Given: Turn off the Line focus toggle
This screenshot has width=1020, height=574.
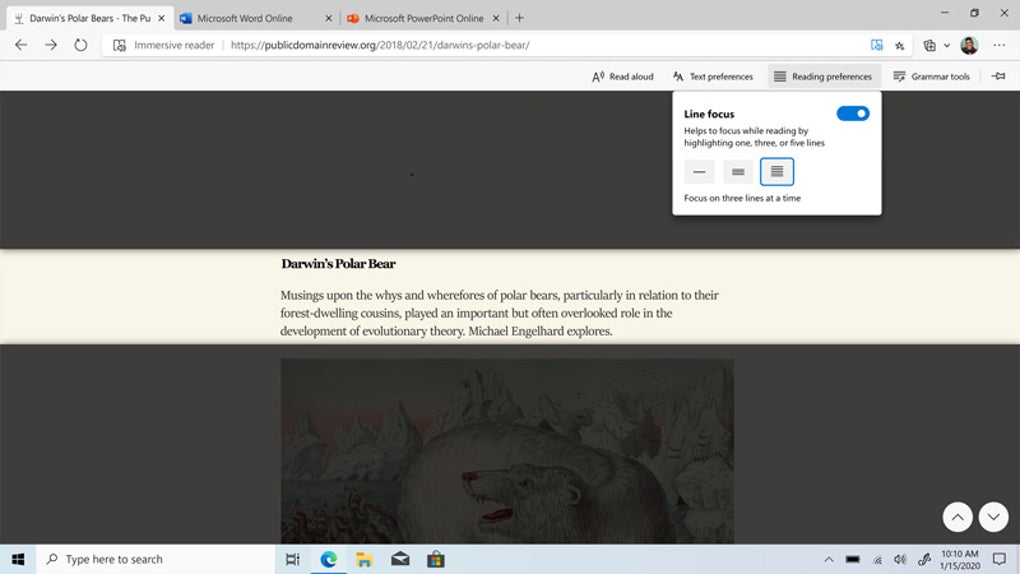Looking at the screenshot, I should tap(853, 113).
